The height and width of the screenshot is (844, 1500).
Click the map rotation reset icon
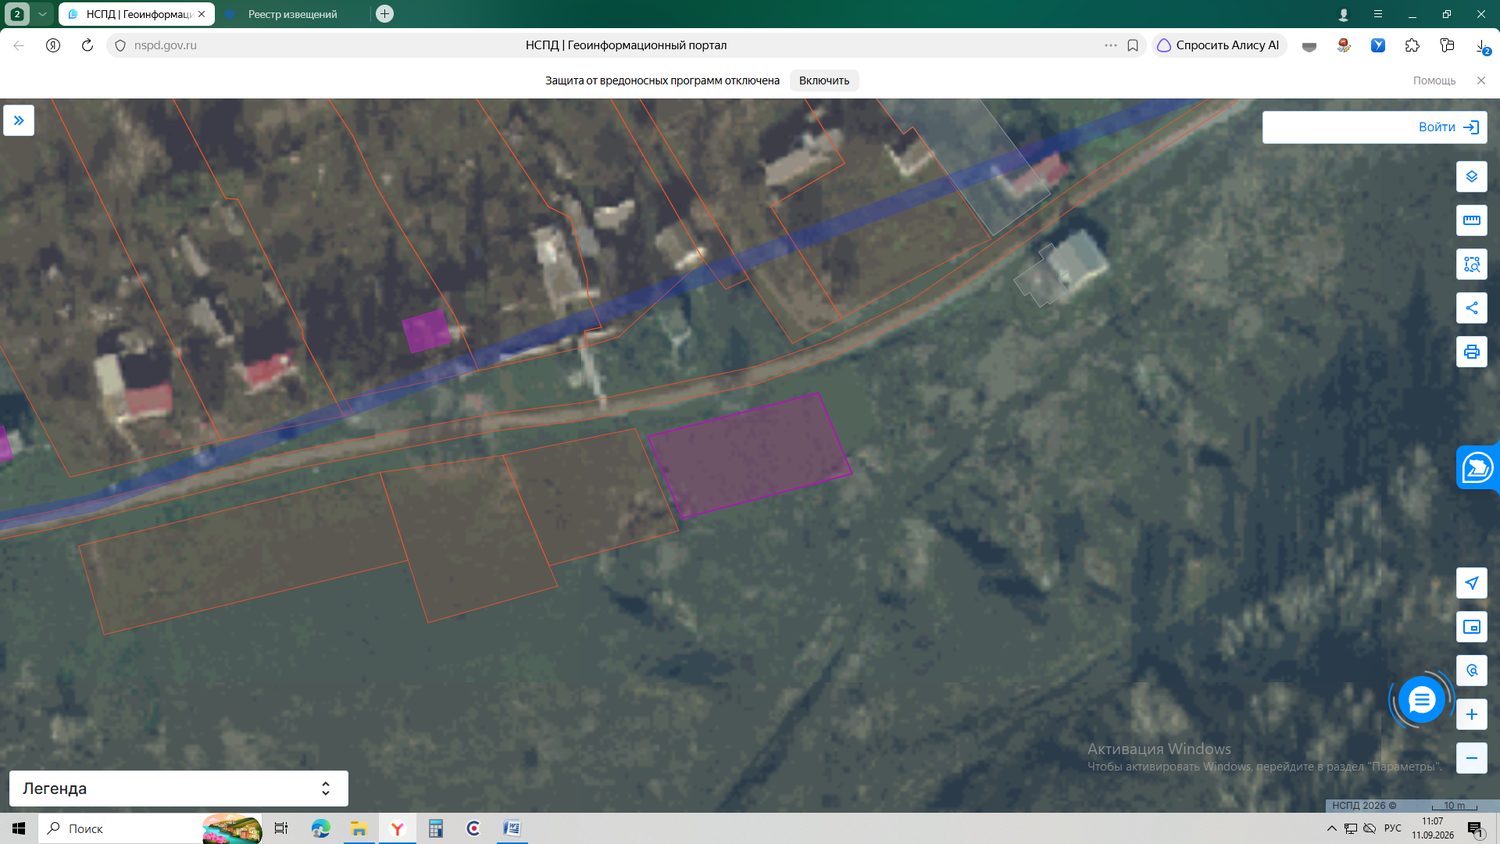[x=1471, y=670]
